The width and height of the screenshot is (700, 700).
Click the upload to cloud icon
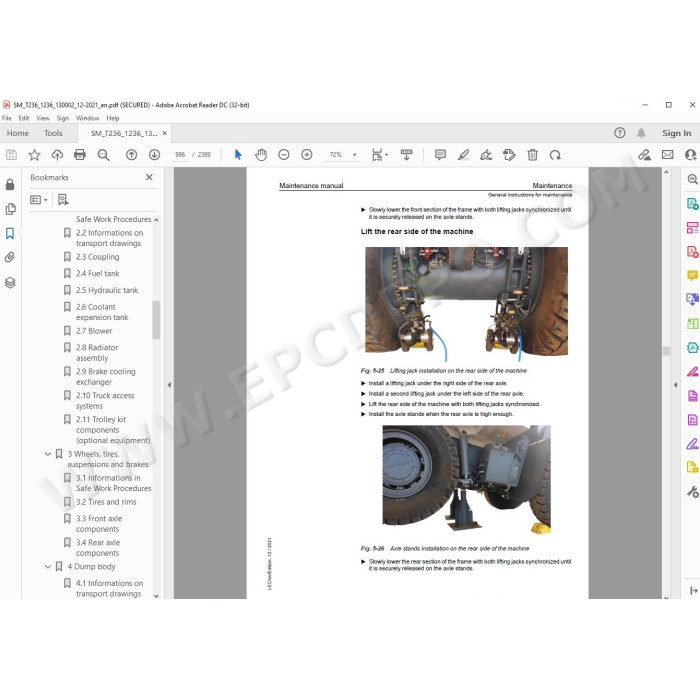[57, 155]
